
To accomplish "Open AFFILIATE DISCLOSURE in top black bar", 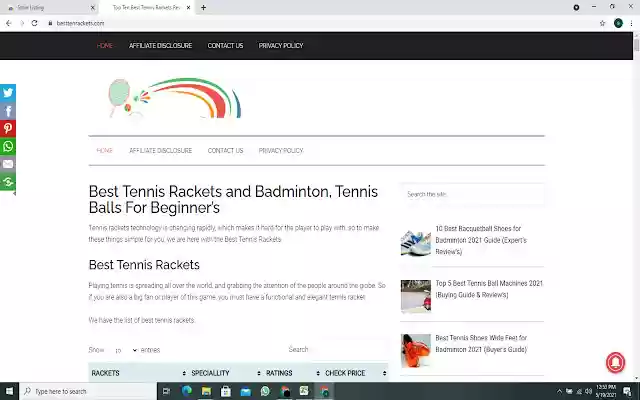I will [x=160, y=46].
